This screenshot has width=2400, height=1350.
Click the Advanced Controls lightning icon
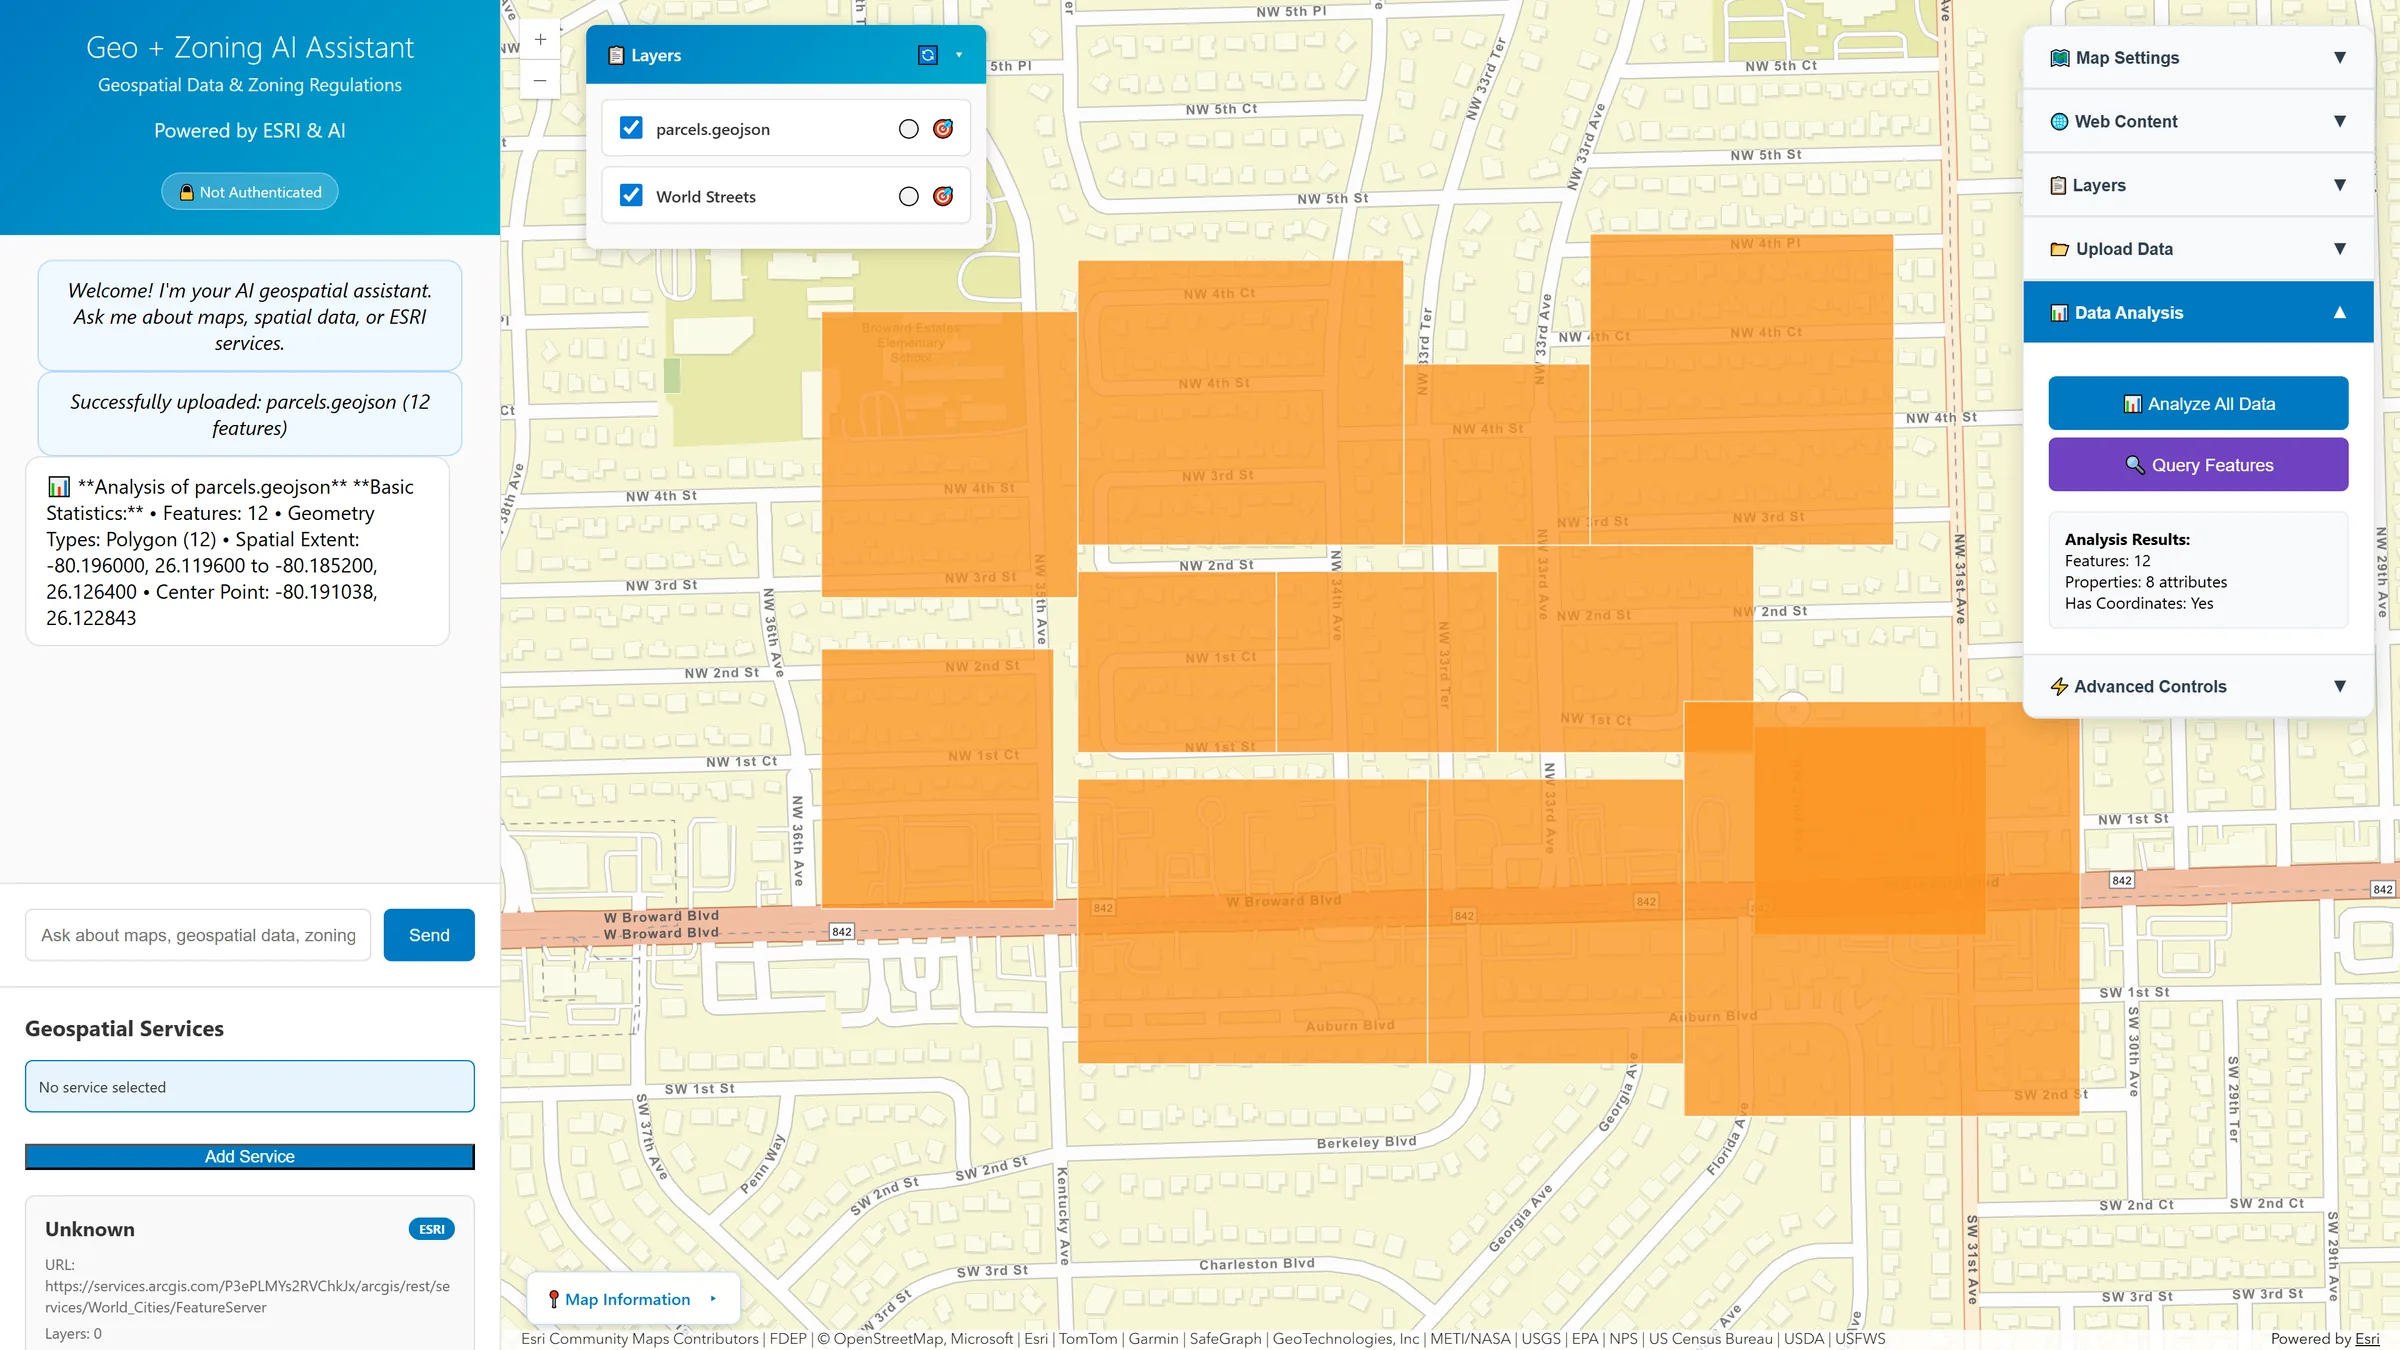click(x=2059, y=687)
